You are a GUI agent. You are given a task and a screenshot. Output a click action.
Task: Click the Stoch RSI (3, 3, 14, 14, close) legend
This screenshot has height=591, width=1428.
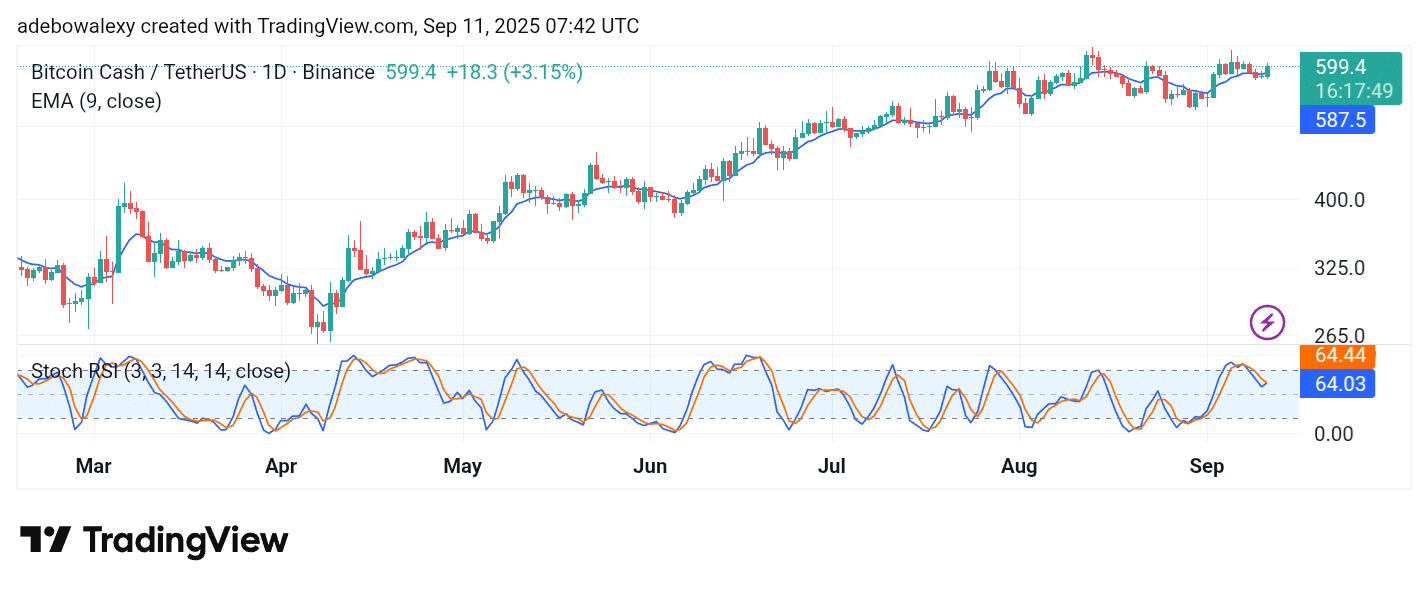(161, 372)
